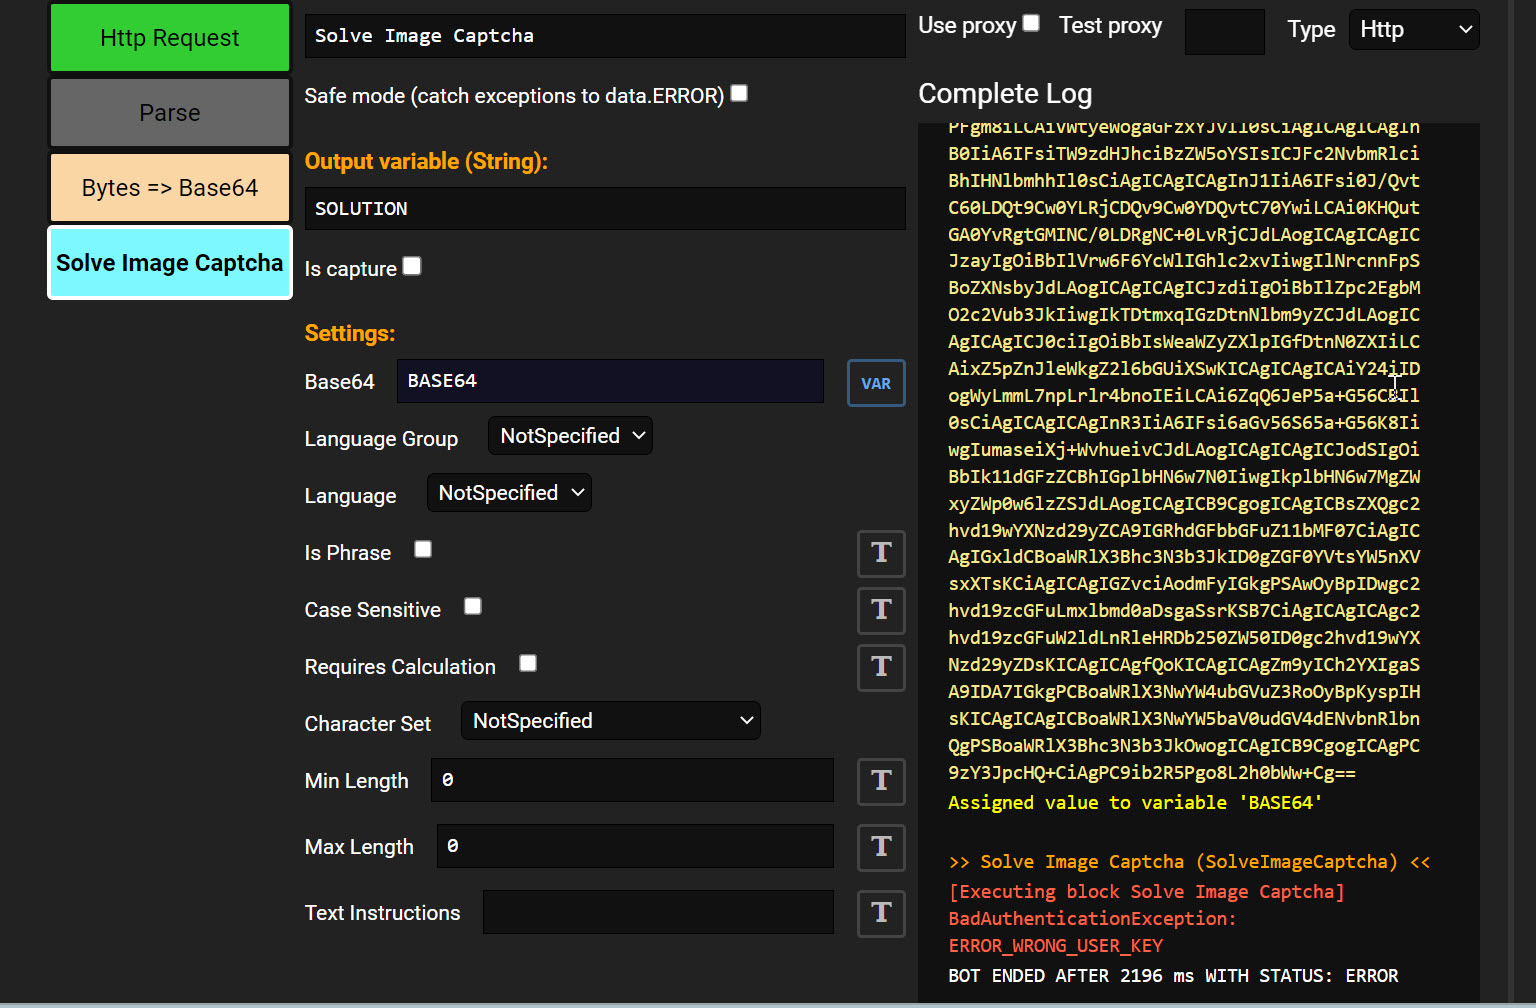Click the Max Length input field
The image size is (1536, 1008).
point(635,846)
